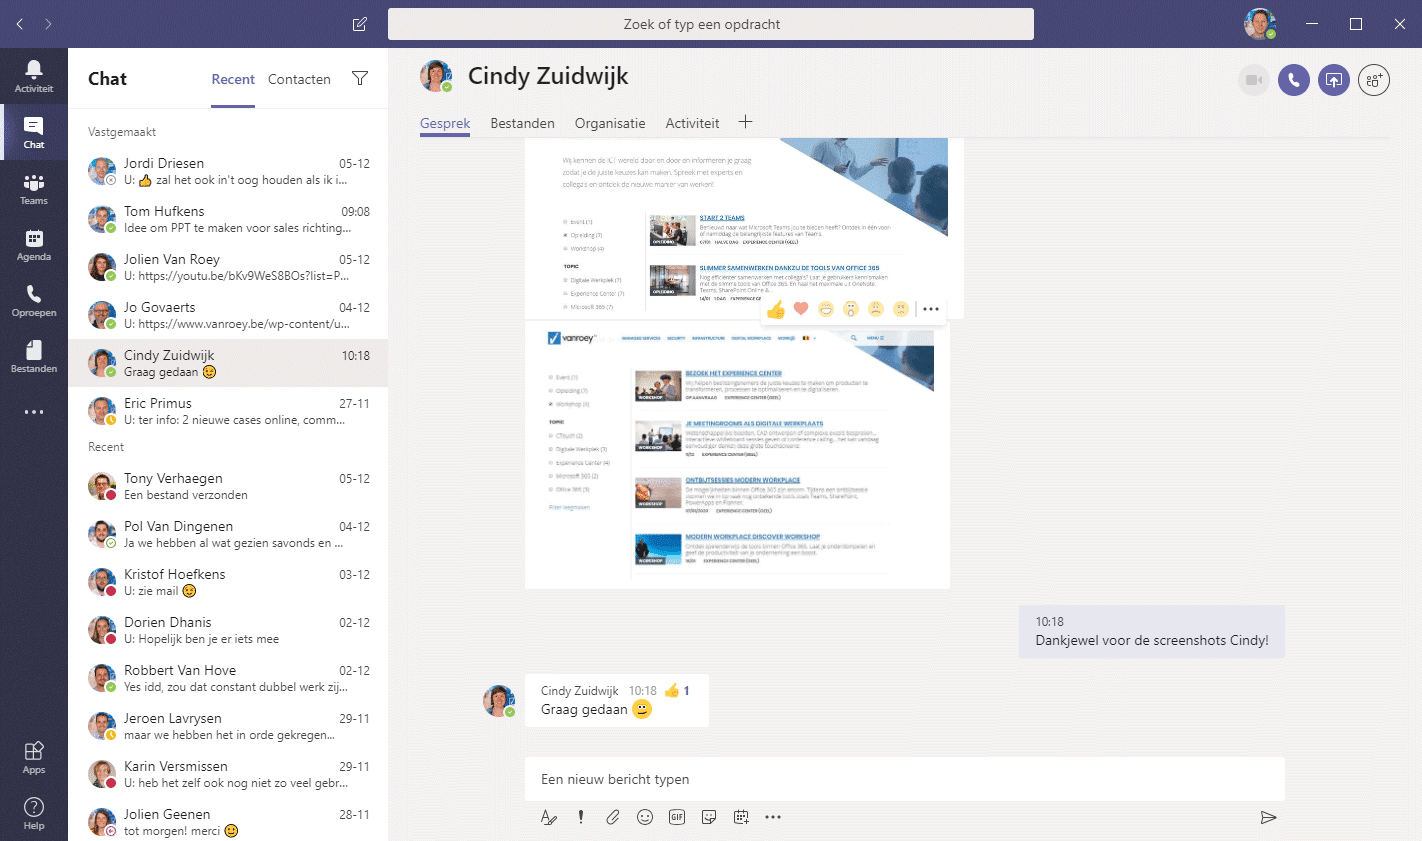Open the Activiteit feed in sidebar
The image size is (1422, 841).
[x=34, y=75]
